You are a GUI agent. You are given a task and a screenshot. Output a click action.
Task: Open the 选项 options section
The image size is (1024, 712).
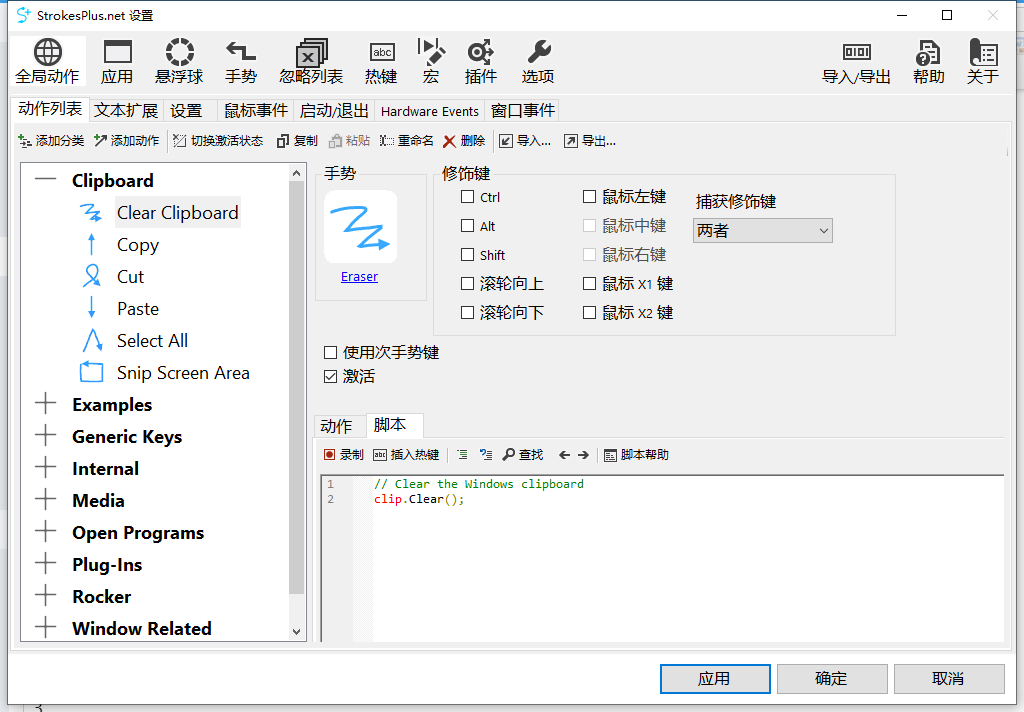pos(538,61)
